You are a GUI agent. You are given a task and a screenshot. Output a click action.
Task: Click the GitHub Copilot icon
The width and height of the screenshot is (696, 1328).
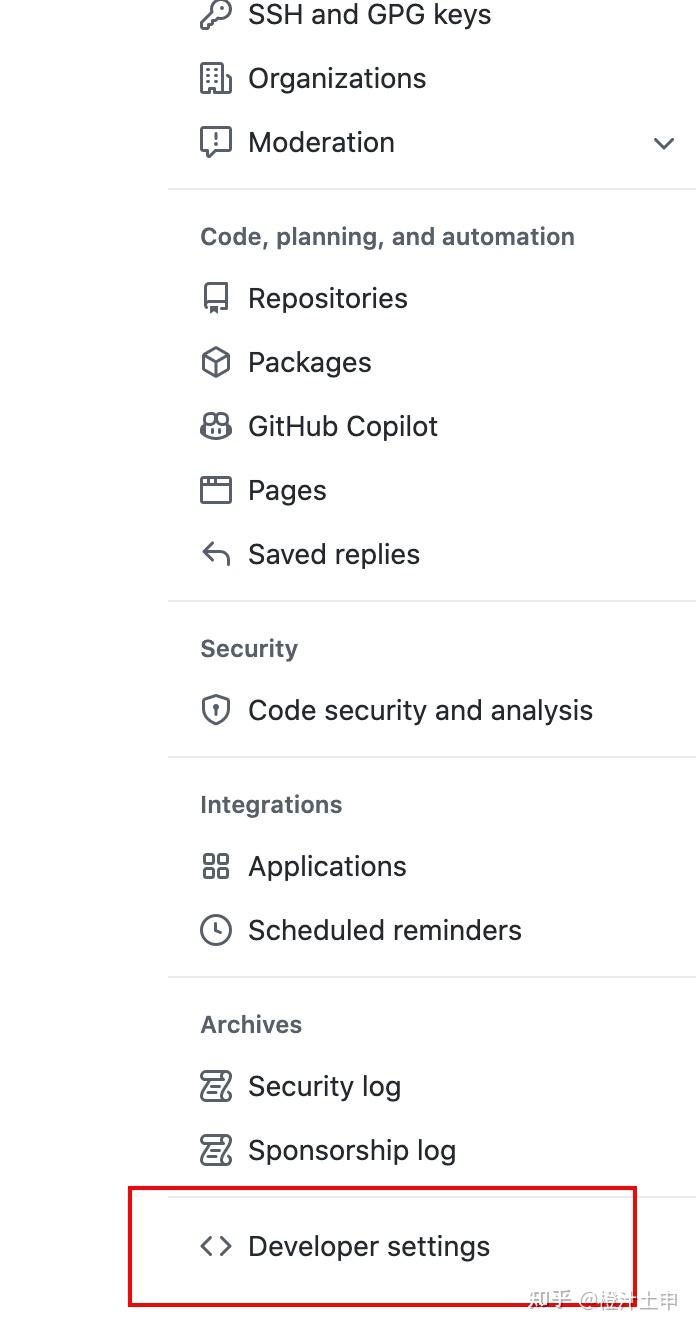click(216, 426)
